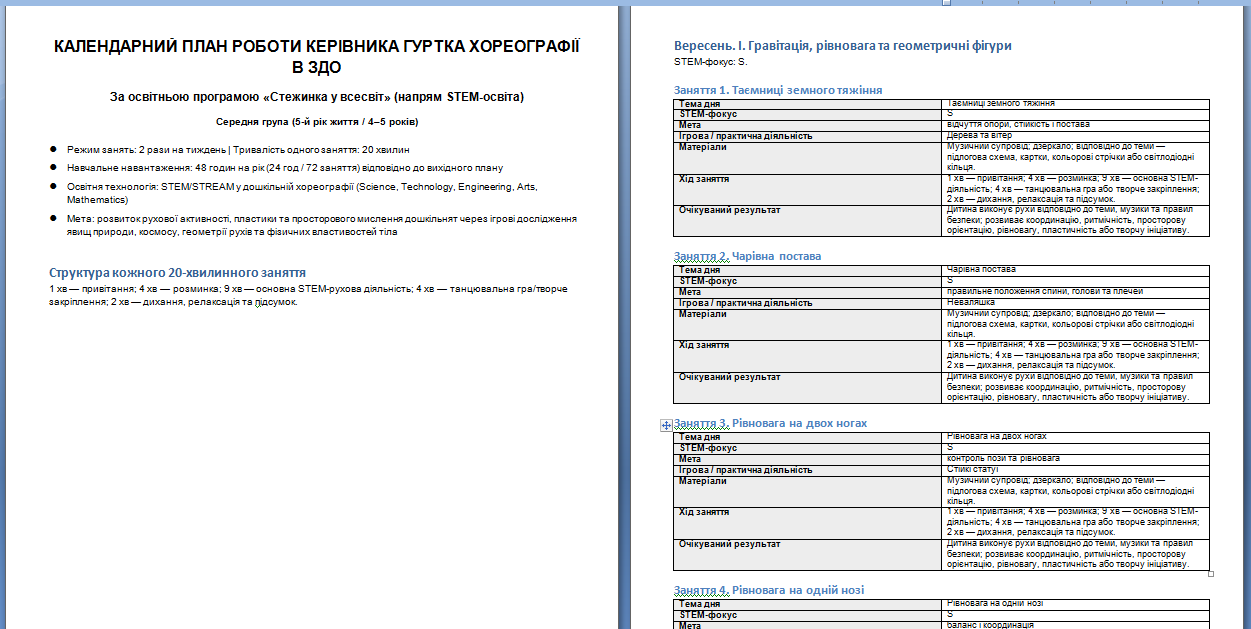Viewport: 1251px width, 629px height.
Task: Click the "Очікуваний результат" cell in the Заняття 1 table
Action: [809, 221]
